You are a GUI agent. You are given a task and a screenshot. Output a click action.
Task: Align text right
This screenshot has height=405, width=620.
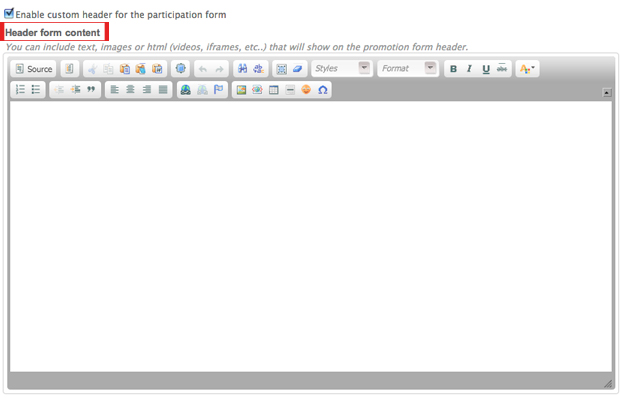(x=147, y=90)
